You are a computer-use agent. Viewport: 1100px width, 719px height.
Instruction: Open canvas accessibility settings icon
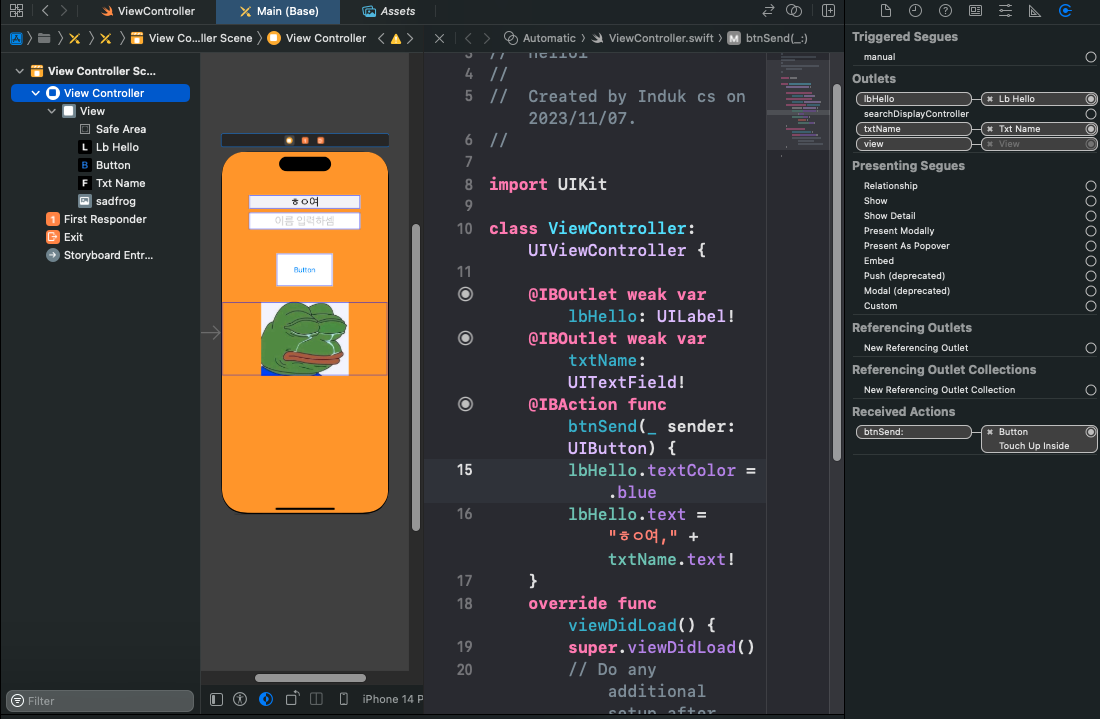[x=240, y=699]
